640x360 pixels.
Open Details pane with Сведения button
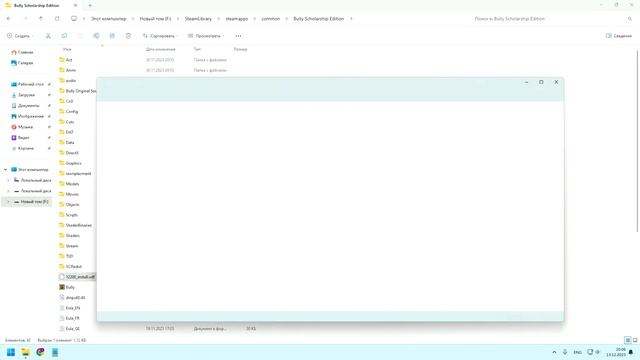coord(619,36)
